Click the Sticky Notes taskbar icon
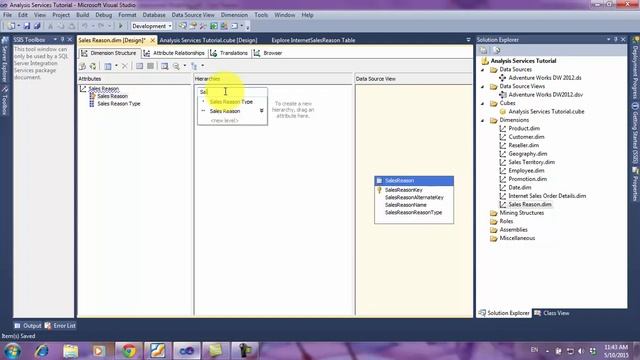The width and height of the screenshot is (640, 360). point(216,351)
